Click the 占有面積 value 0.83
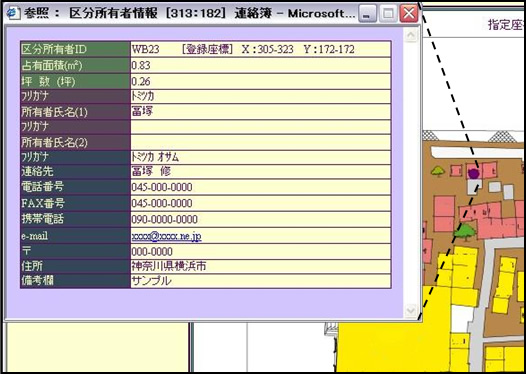This screenshot has height=374, width=526. 141,65
